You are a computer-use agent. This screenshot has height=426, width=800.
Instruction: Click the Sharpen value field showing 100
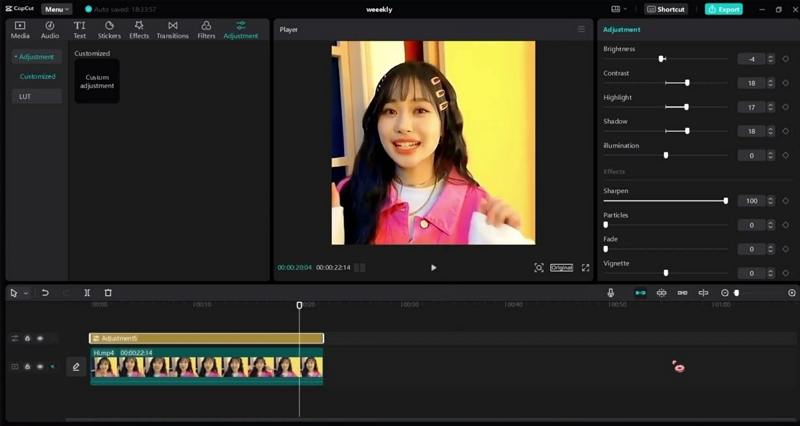(752, 201)
